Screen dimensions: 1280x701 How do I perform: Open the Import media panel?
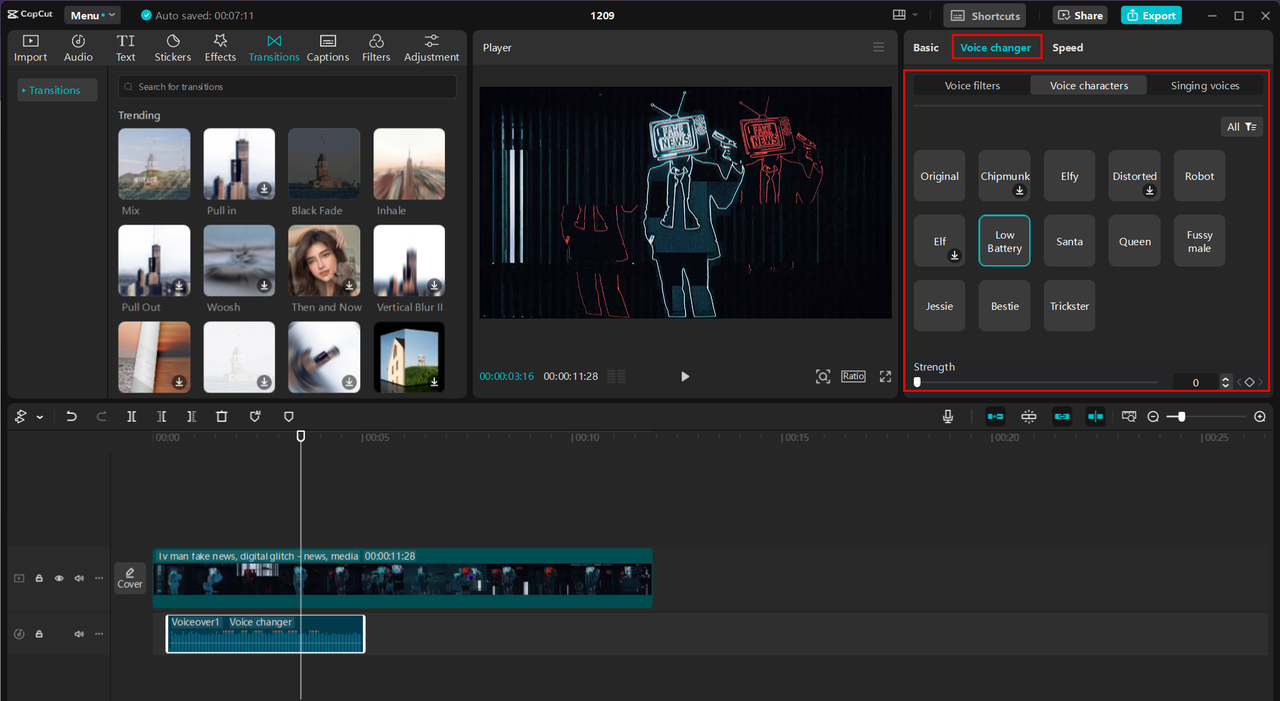point(30,48)
